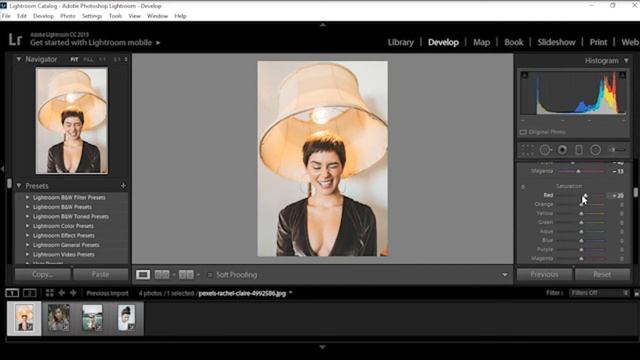The image size is (640, 360).
Task: Switch to the Library module
Action: pyautogui.click(x=400, y=42)
